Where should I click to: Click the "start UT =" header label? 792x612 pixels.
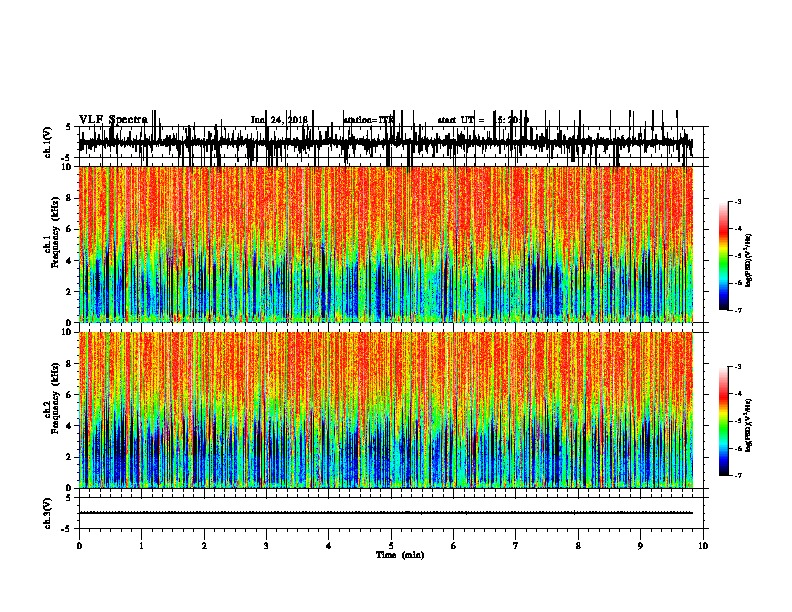[461, 120]
